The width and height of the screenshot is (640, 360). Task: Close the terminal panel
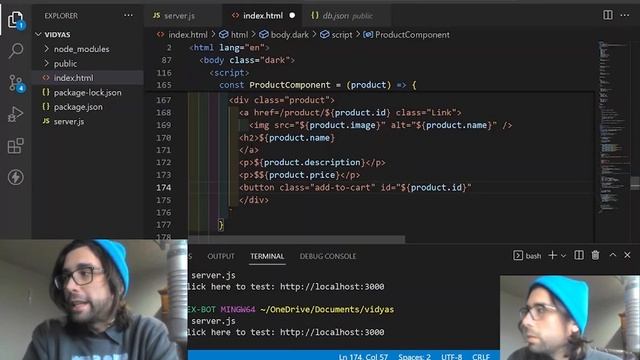pos(627,255)
